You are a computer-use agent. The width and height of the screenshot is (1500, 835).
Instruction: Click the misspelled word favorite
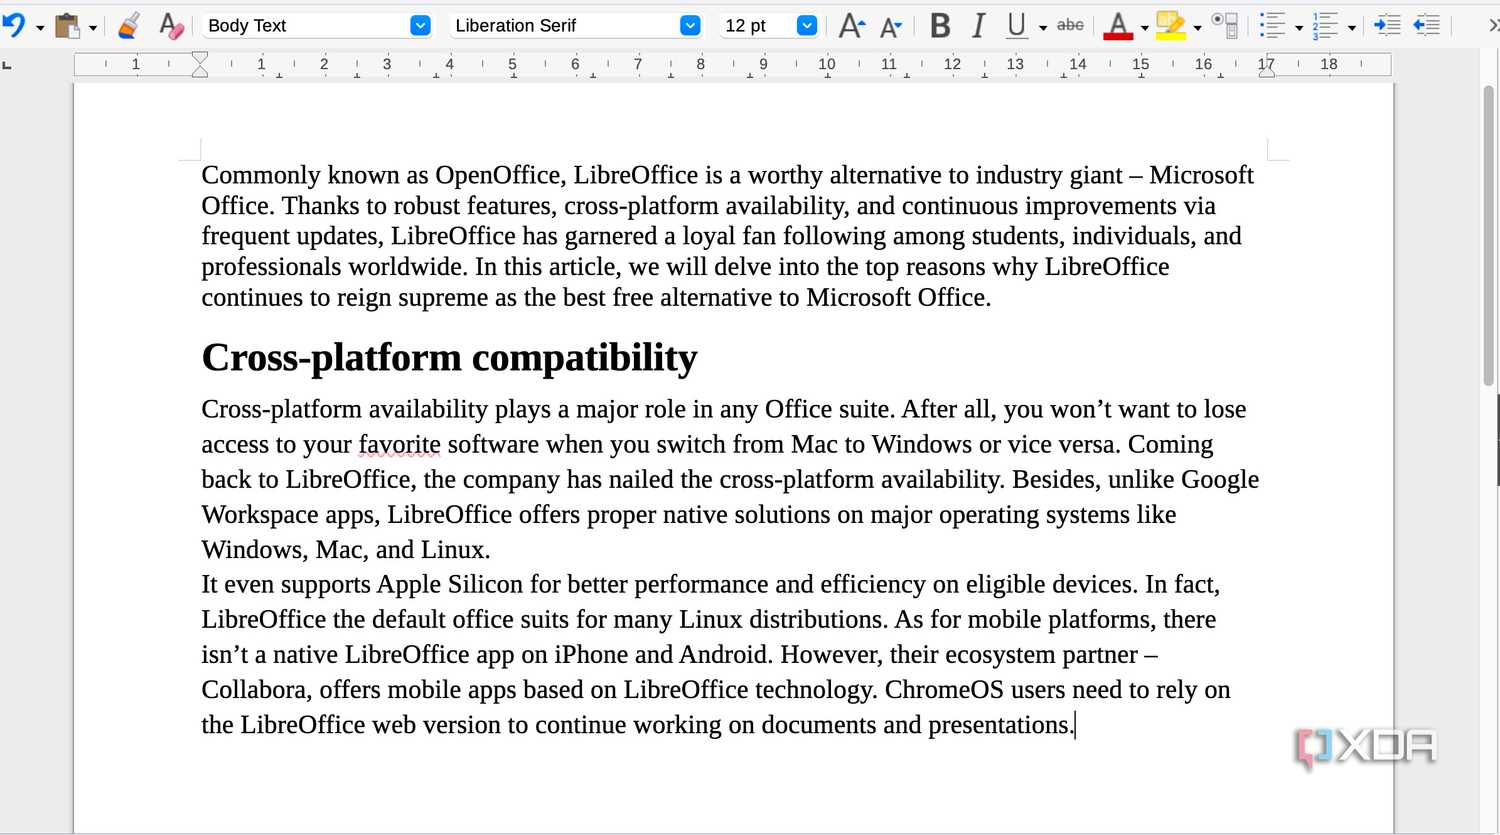[399, 444]
